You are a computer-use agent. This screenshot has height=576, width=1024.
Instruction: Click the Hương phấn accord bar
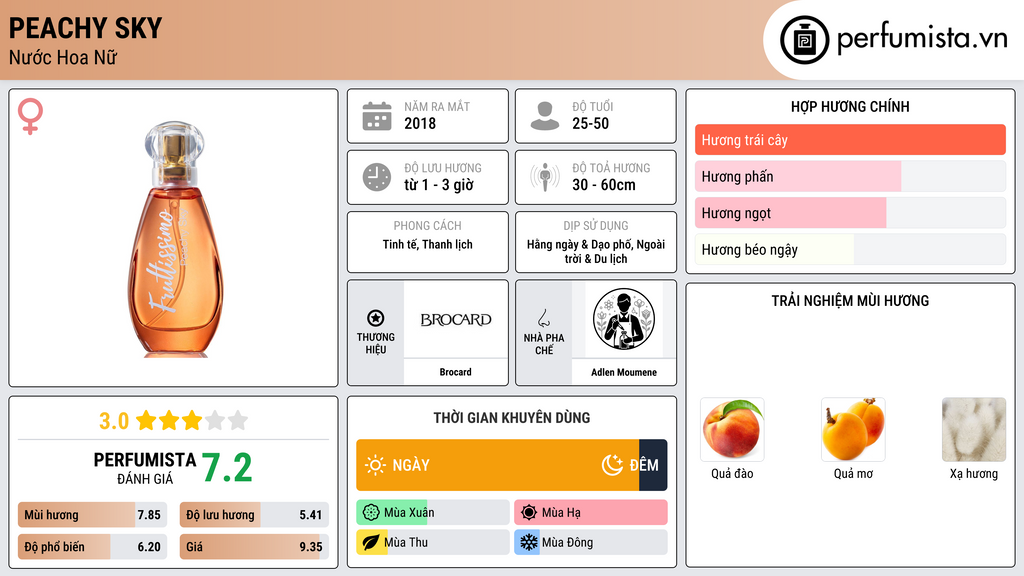[850, 176]
